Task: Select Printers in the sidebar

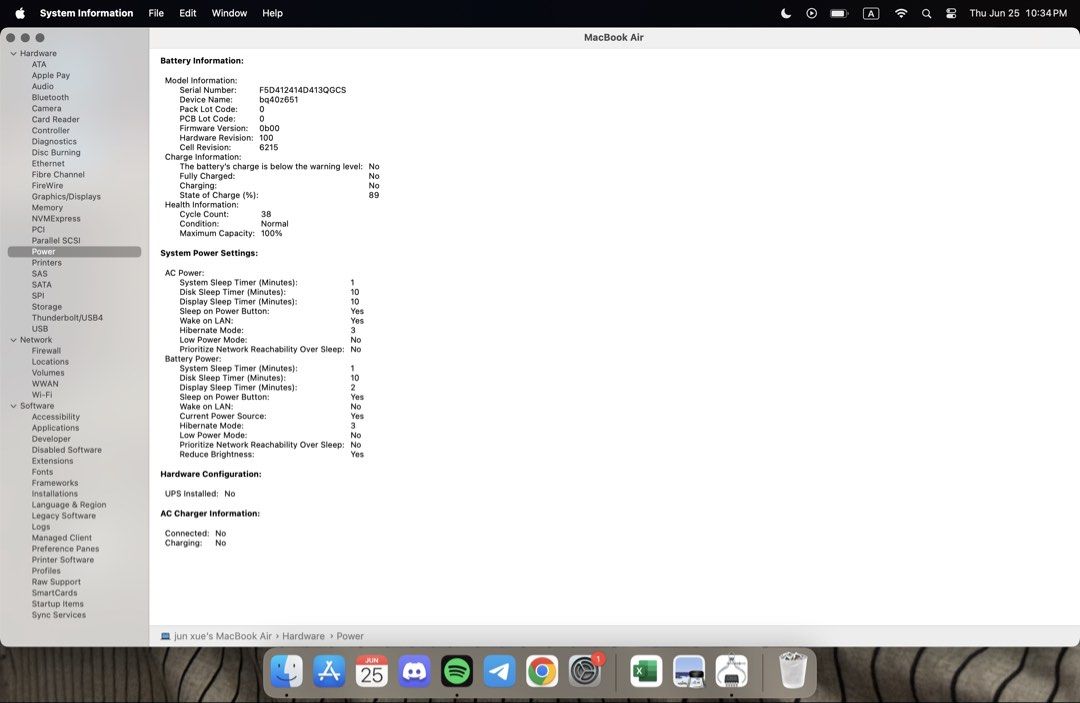Action: pos(46,262)
